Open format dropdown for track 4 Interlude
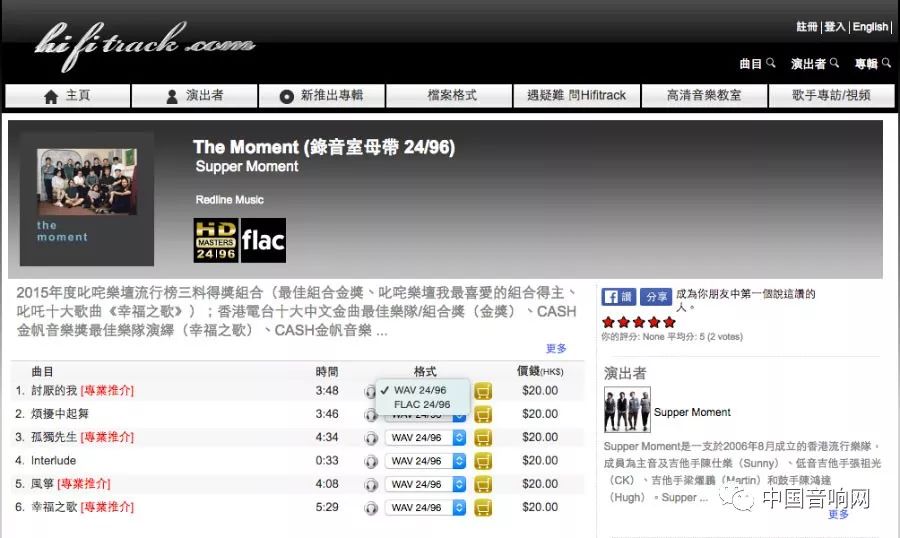 tap(425, 461)
